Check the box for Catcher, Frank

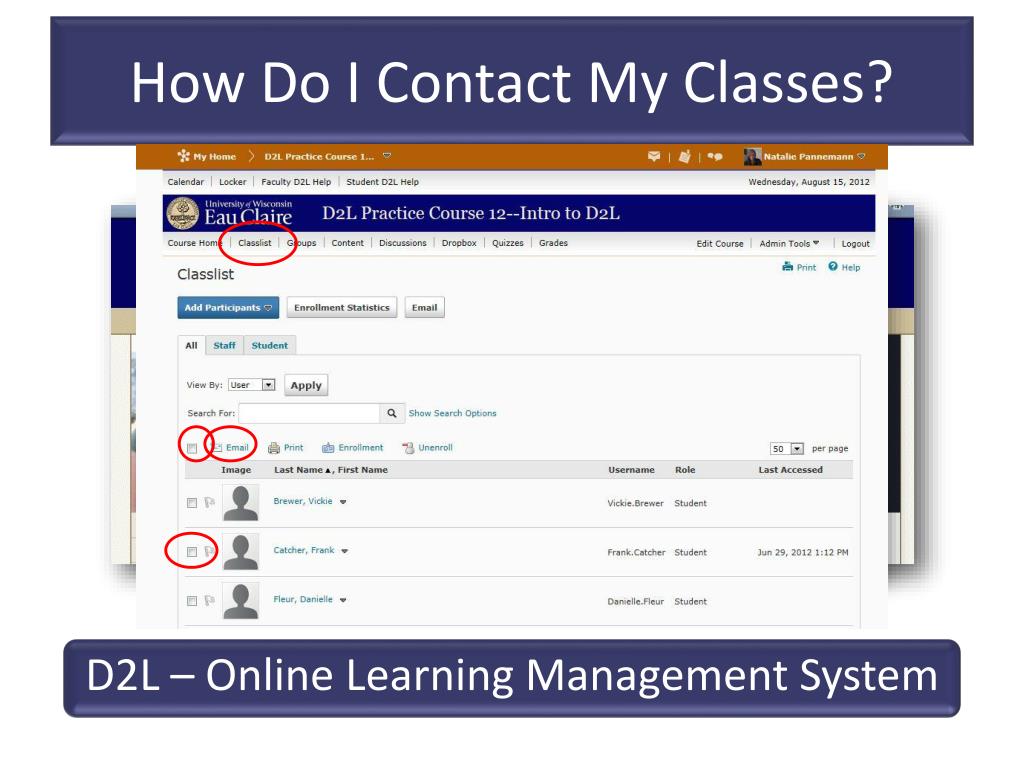(x=192, y=552)
